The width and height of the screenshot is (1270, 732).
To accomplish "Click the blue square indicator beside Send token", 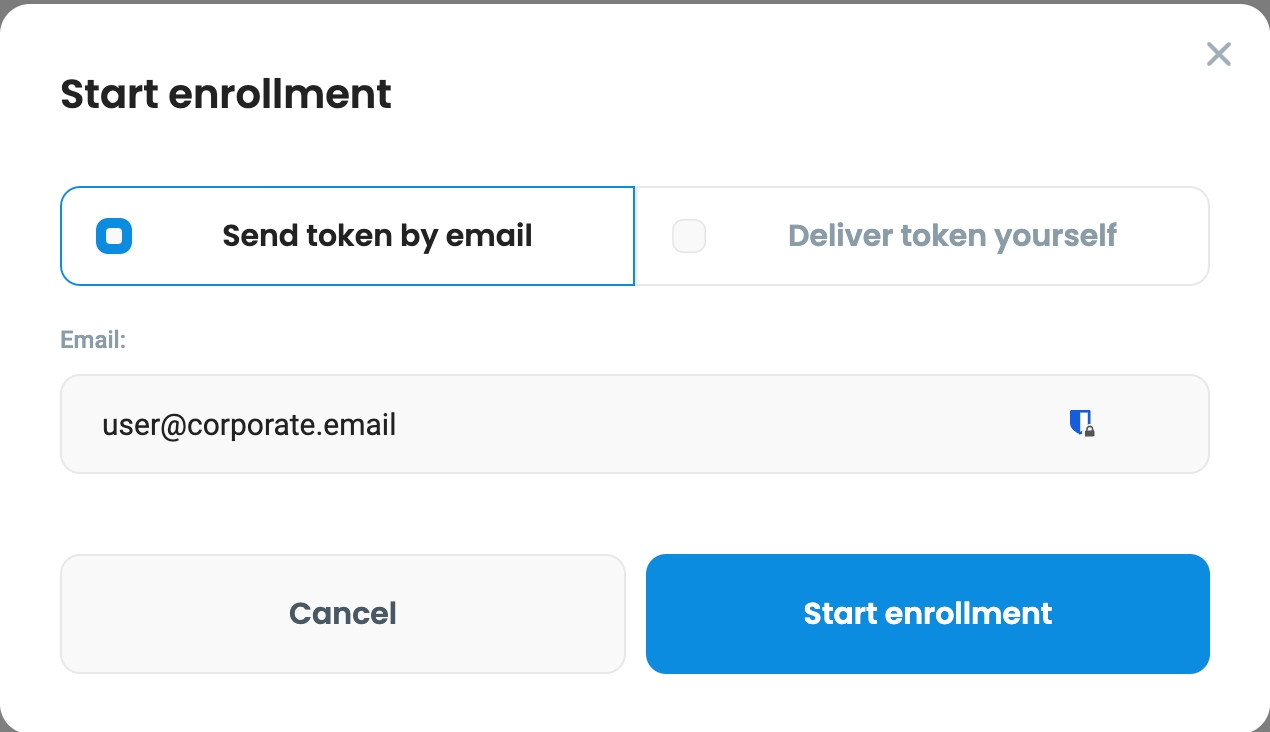I will coord(114,236).
